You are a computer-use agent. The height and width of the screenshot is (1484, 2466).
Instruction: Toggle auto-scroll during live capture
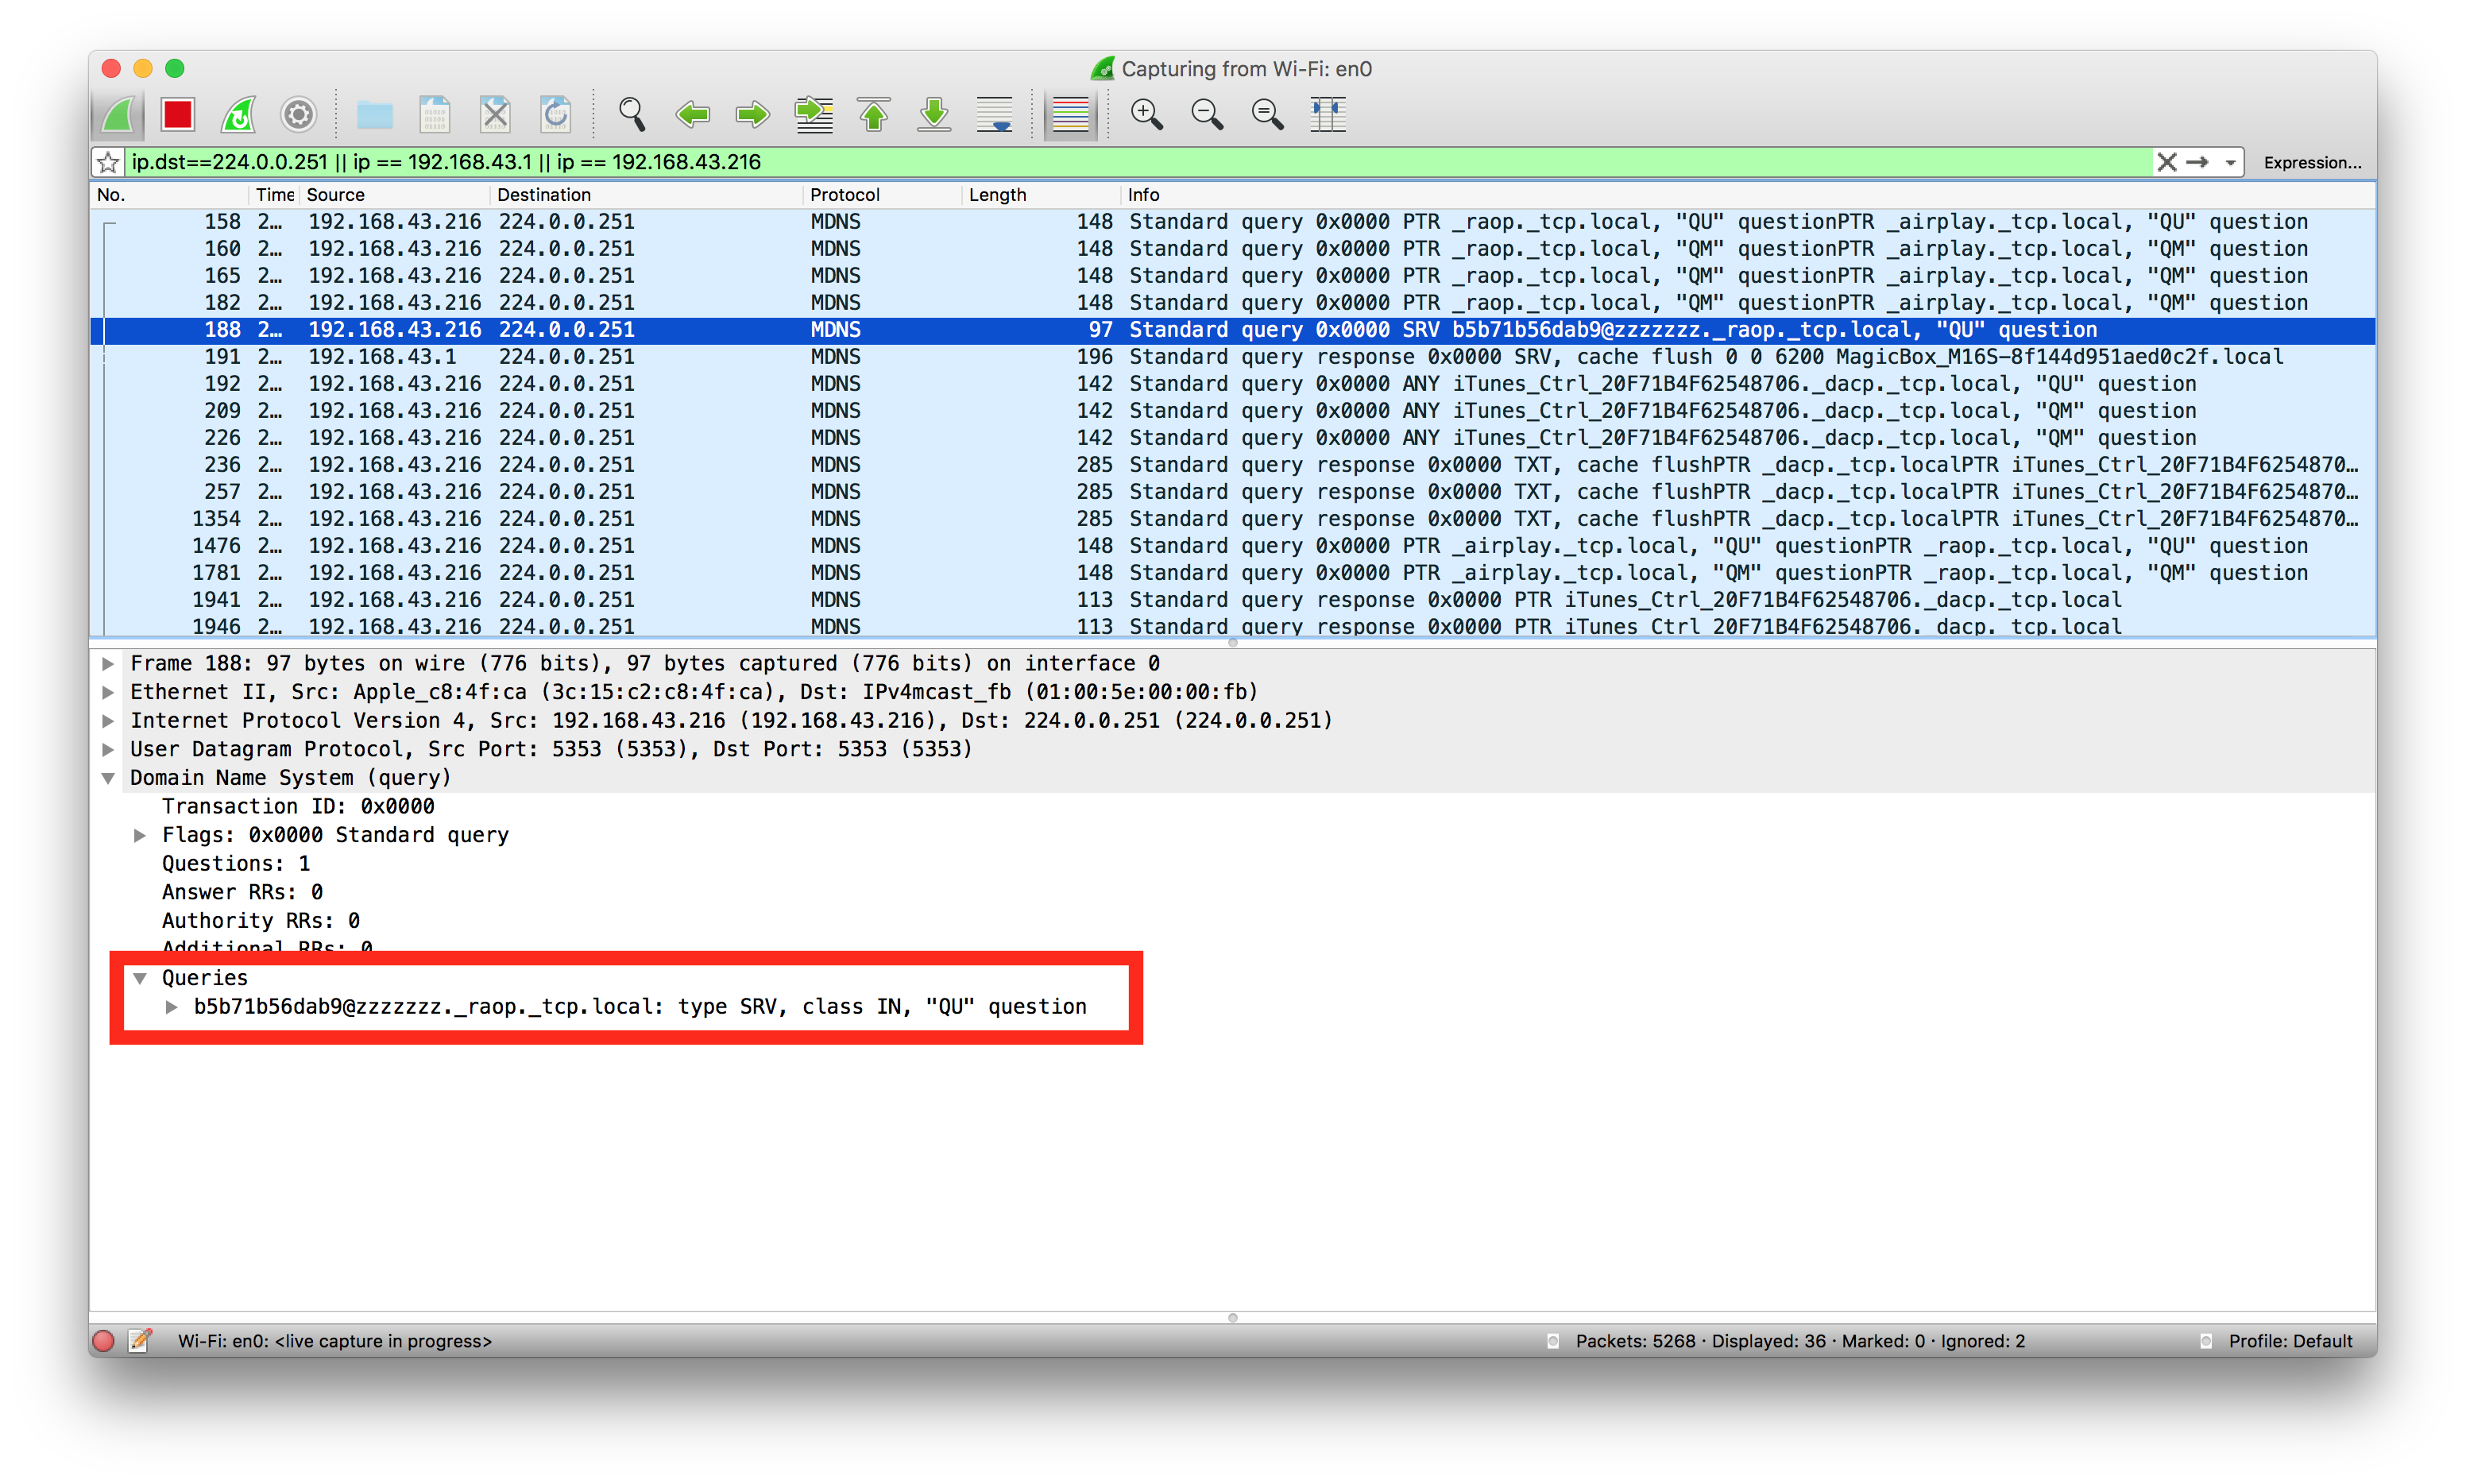click(x=995, y=114)
